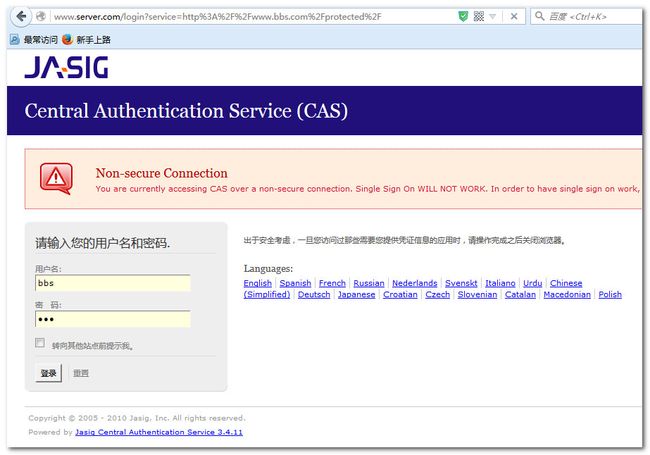Image resolution: width=650 pixels, height=455 pixels.
Task: Click the 登录 login button
Action: pos(49,373)
